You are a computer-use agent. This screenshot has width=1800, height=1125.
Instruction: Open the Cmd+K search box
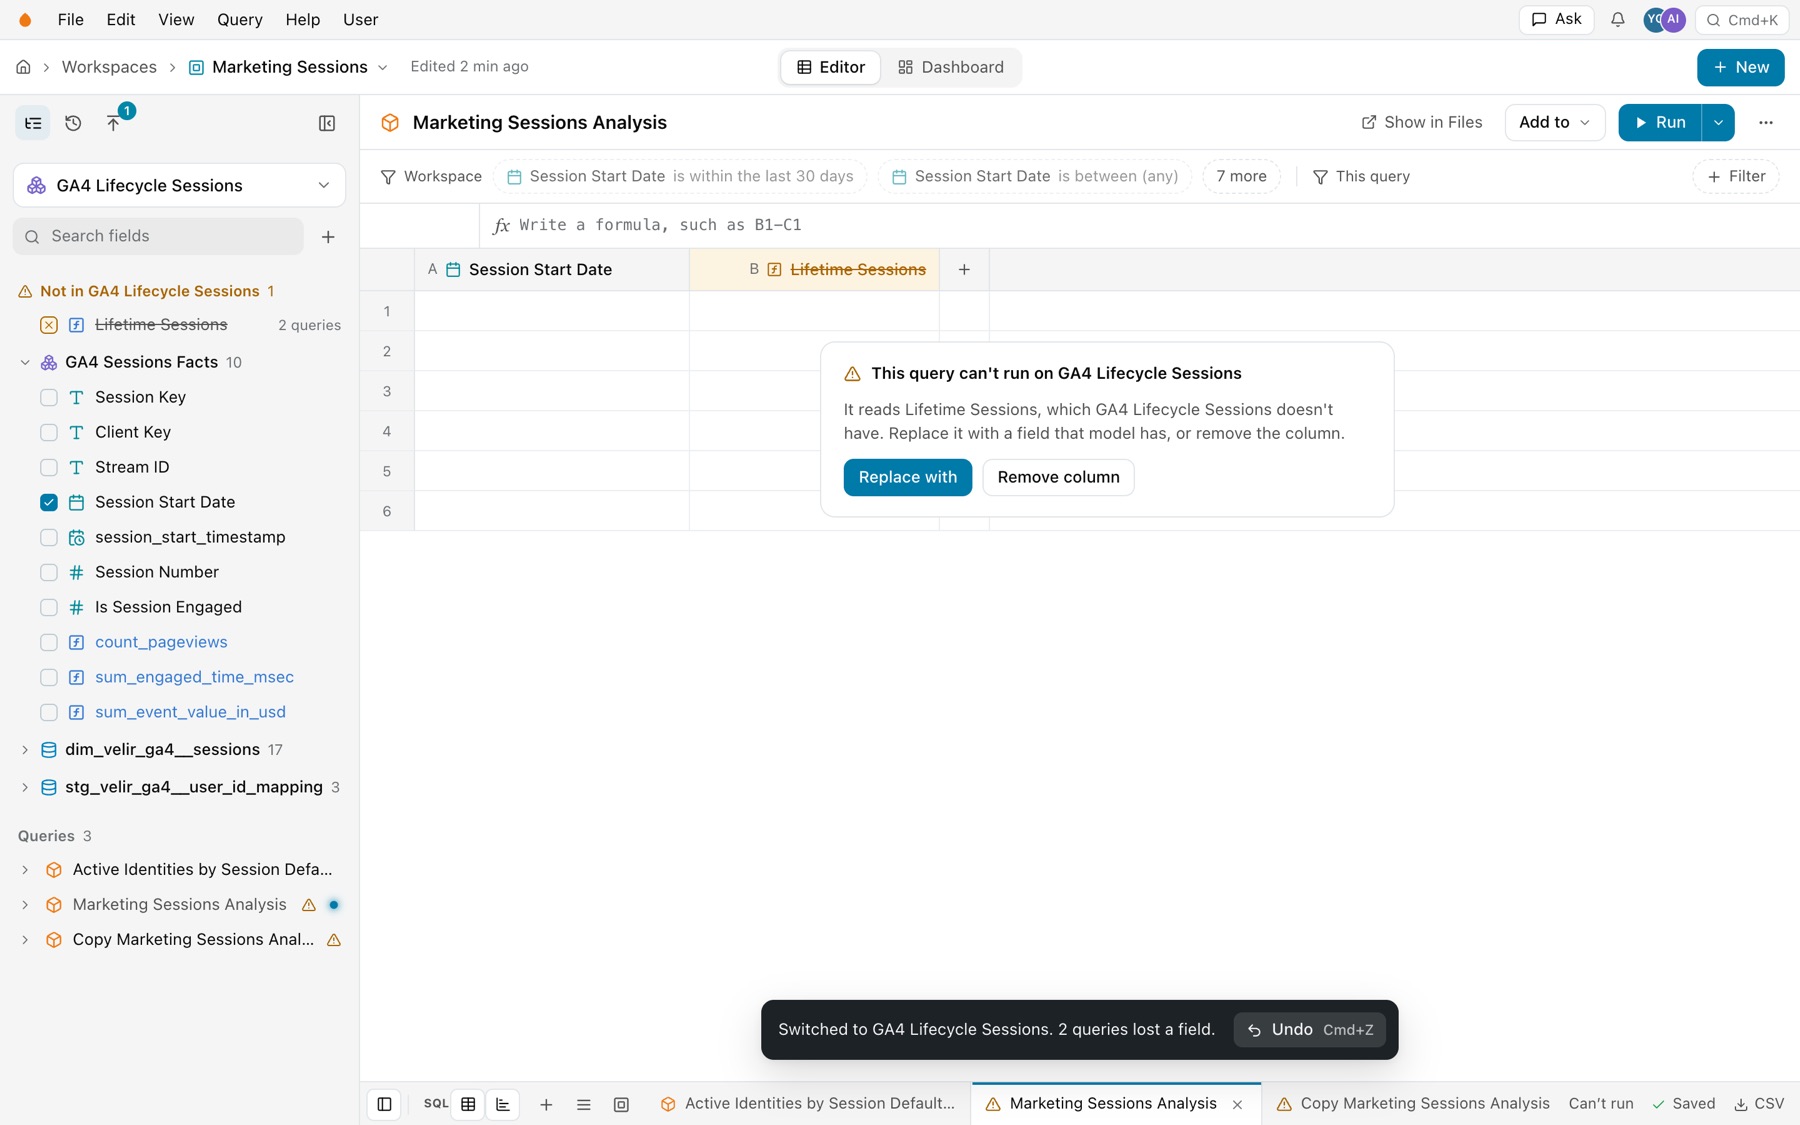1742,20
